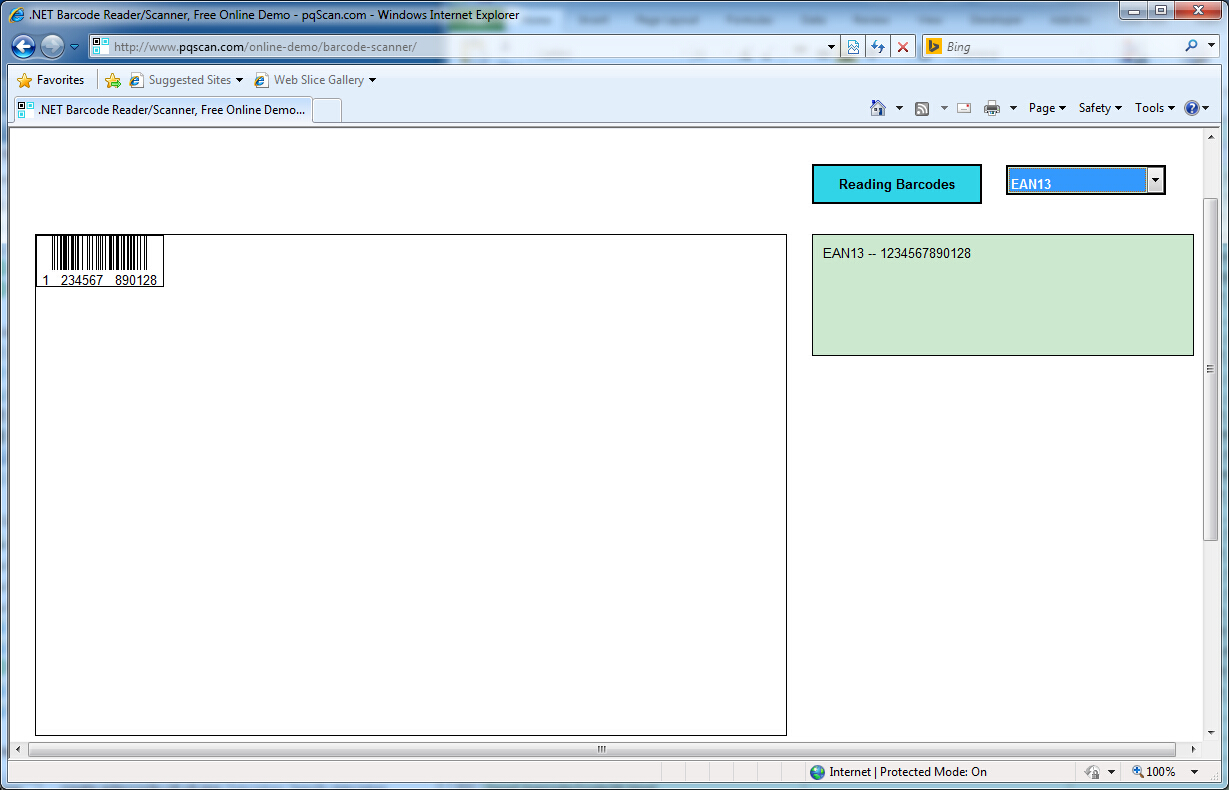
Task: Click the Print icon
Action: (x=992, y=108)
